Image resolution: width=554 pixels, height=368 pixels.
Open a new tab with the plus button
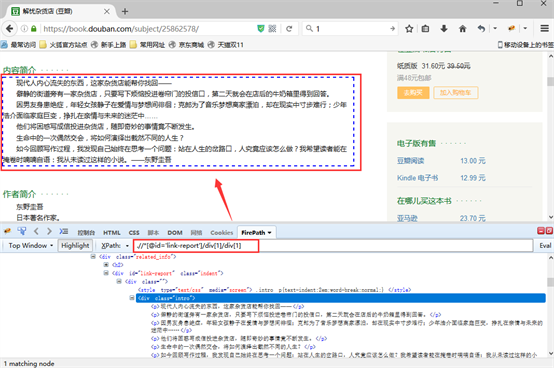[125, 11]
